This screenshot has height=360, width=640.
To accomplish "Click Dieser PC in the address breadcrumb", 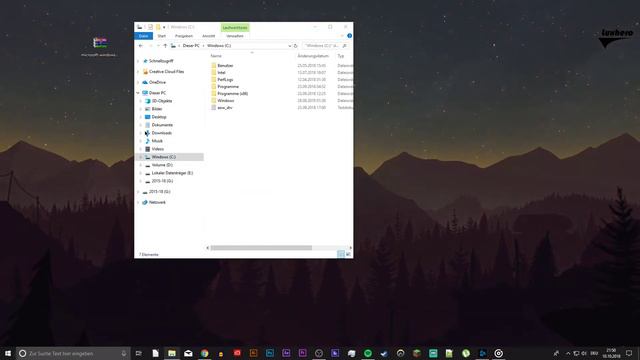I will point(191,46).
